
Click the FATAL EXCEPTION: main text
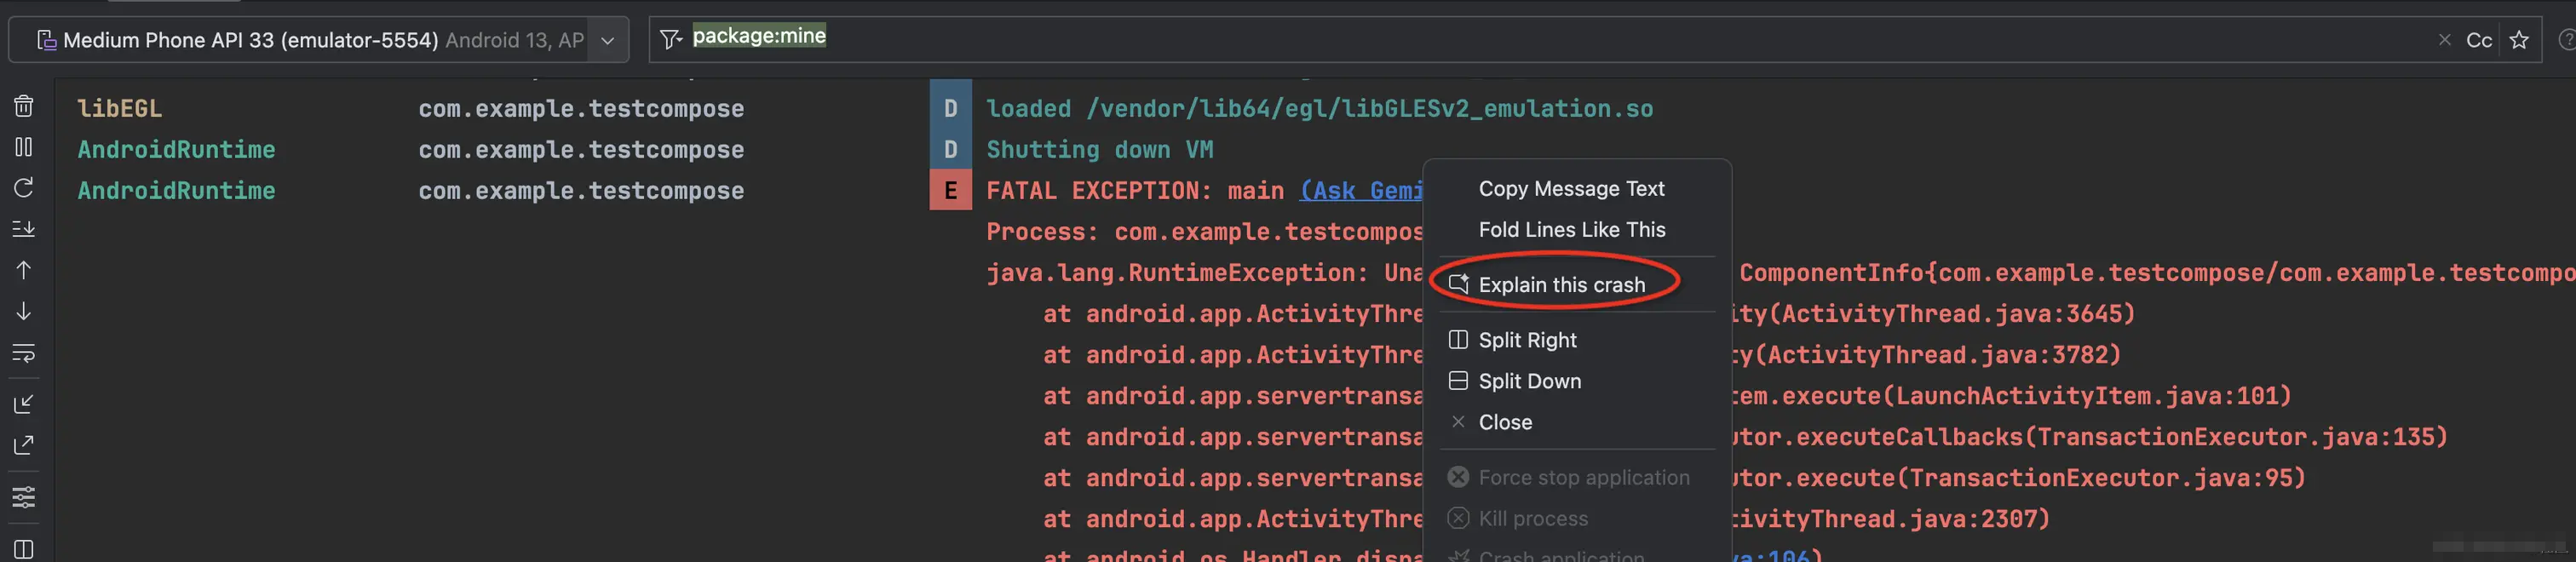(x=1134, y=191)
